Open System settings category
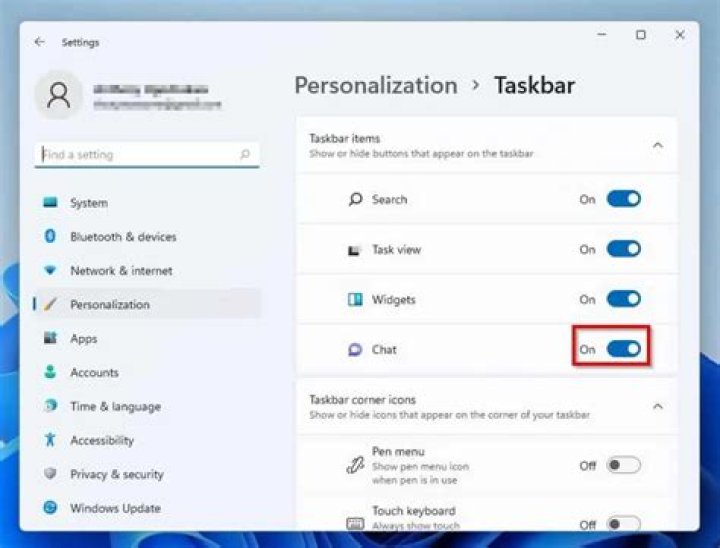The height and width of the screenshot is (548, 720). point(148,203)
